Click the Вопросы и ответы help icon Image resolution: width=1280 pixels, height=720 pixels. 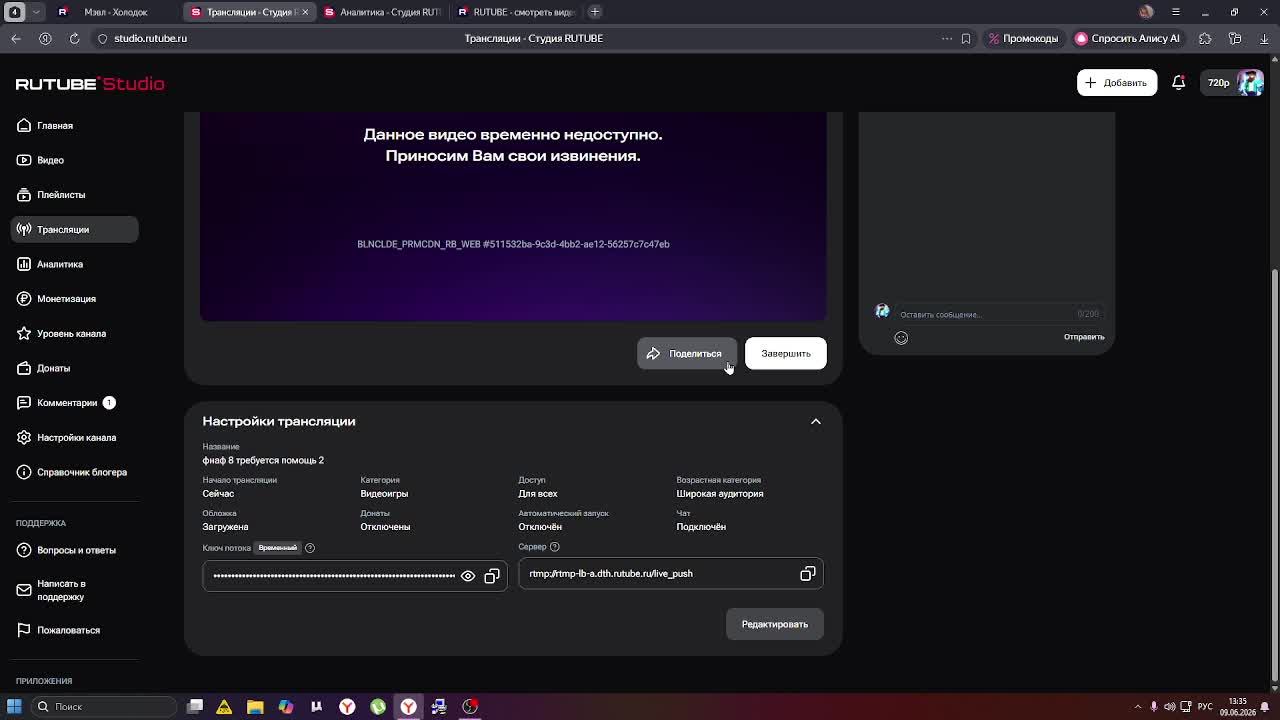tap(24, 550)
